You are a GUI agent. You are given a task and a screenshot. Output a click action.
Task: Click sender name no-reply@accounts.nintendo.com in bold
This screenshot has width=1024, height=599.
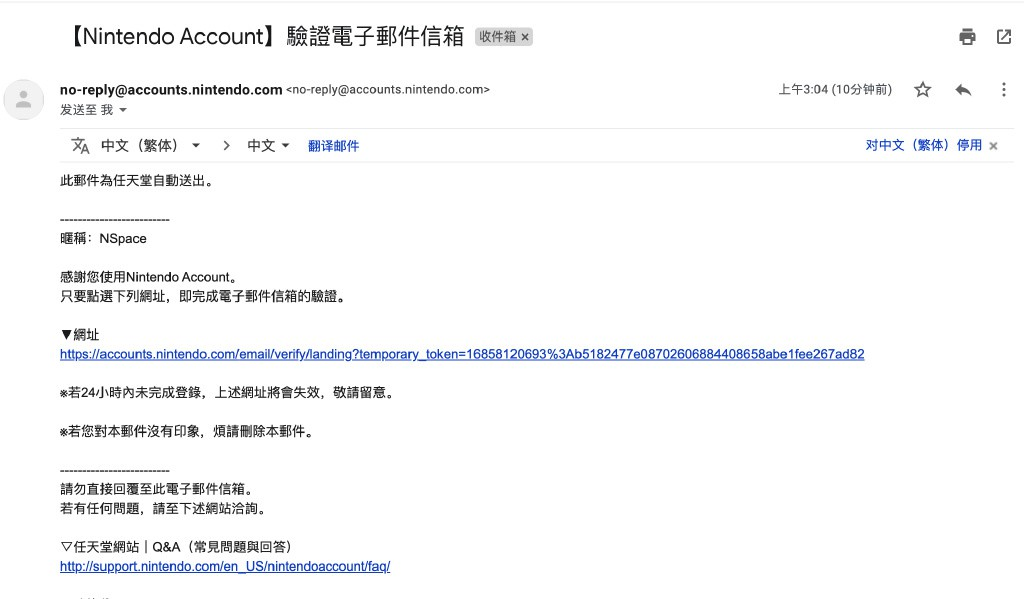(171, 89)
